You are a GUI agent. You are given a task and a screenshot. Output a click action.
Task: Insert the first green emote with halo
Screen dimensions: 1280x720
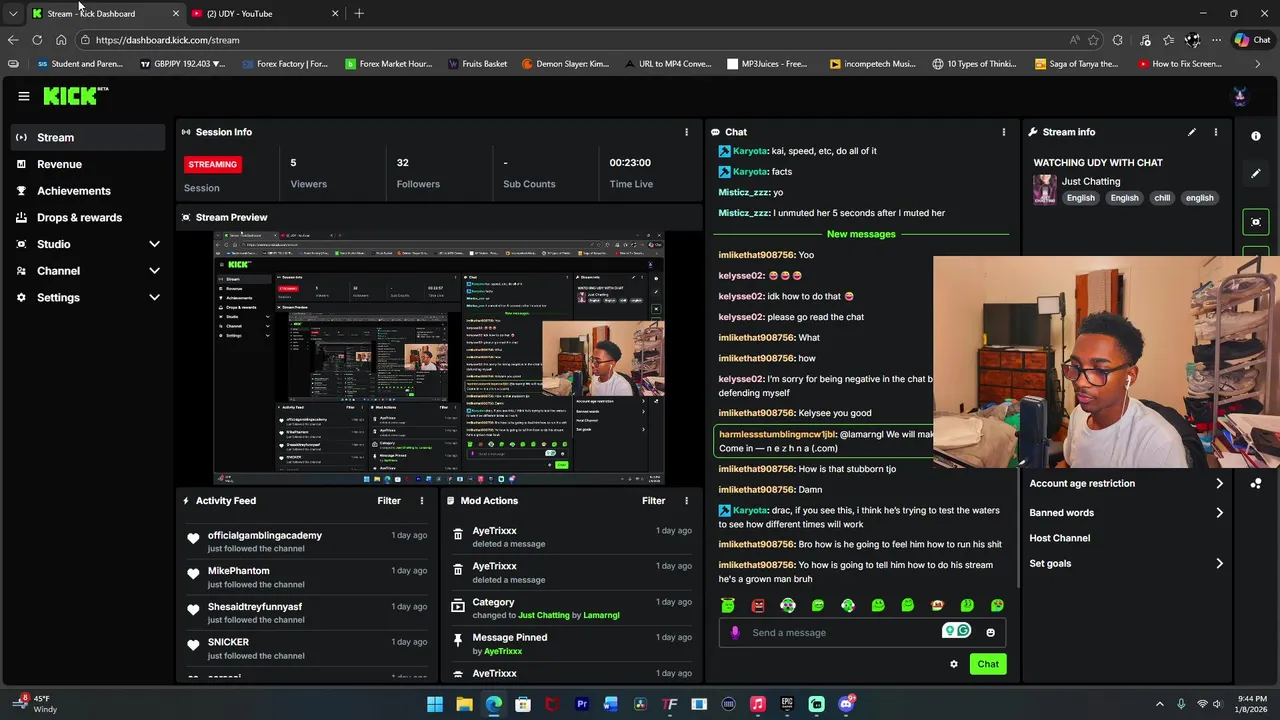[728, 605]
